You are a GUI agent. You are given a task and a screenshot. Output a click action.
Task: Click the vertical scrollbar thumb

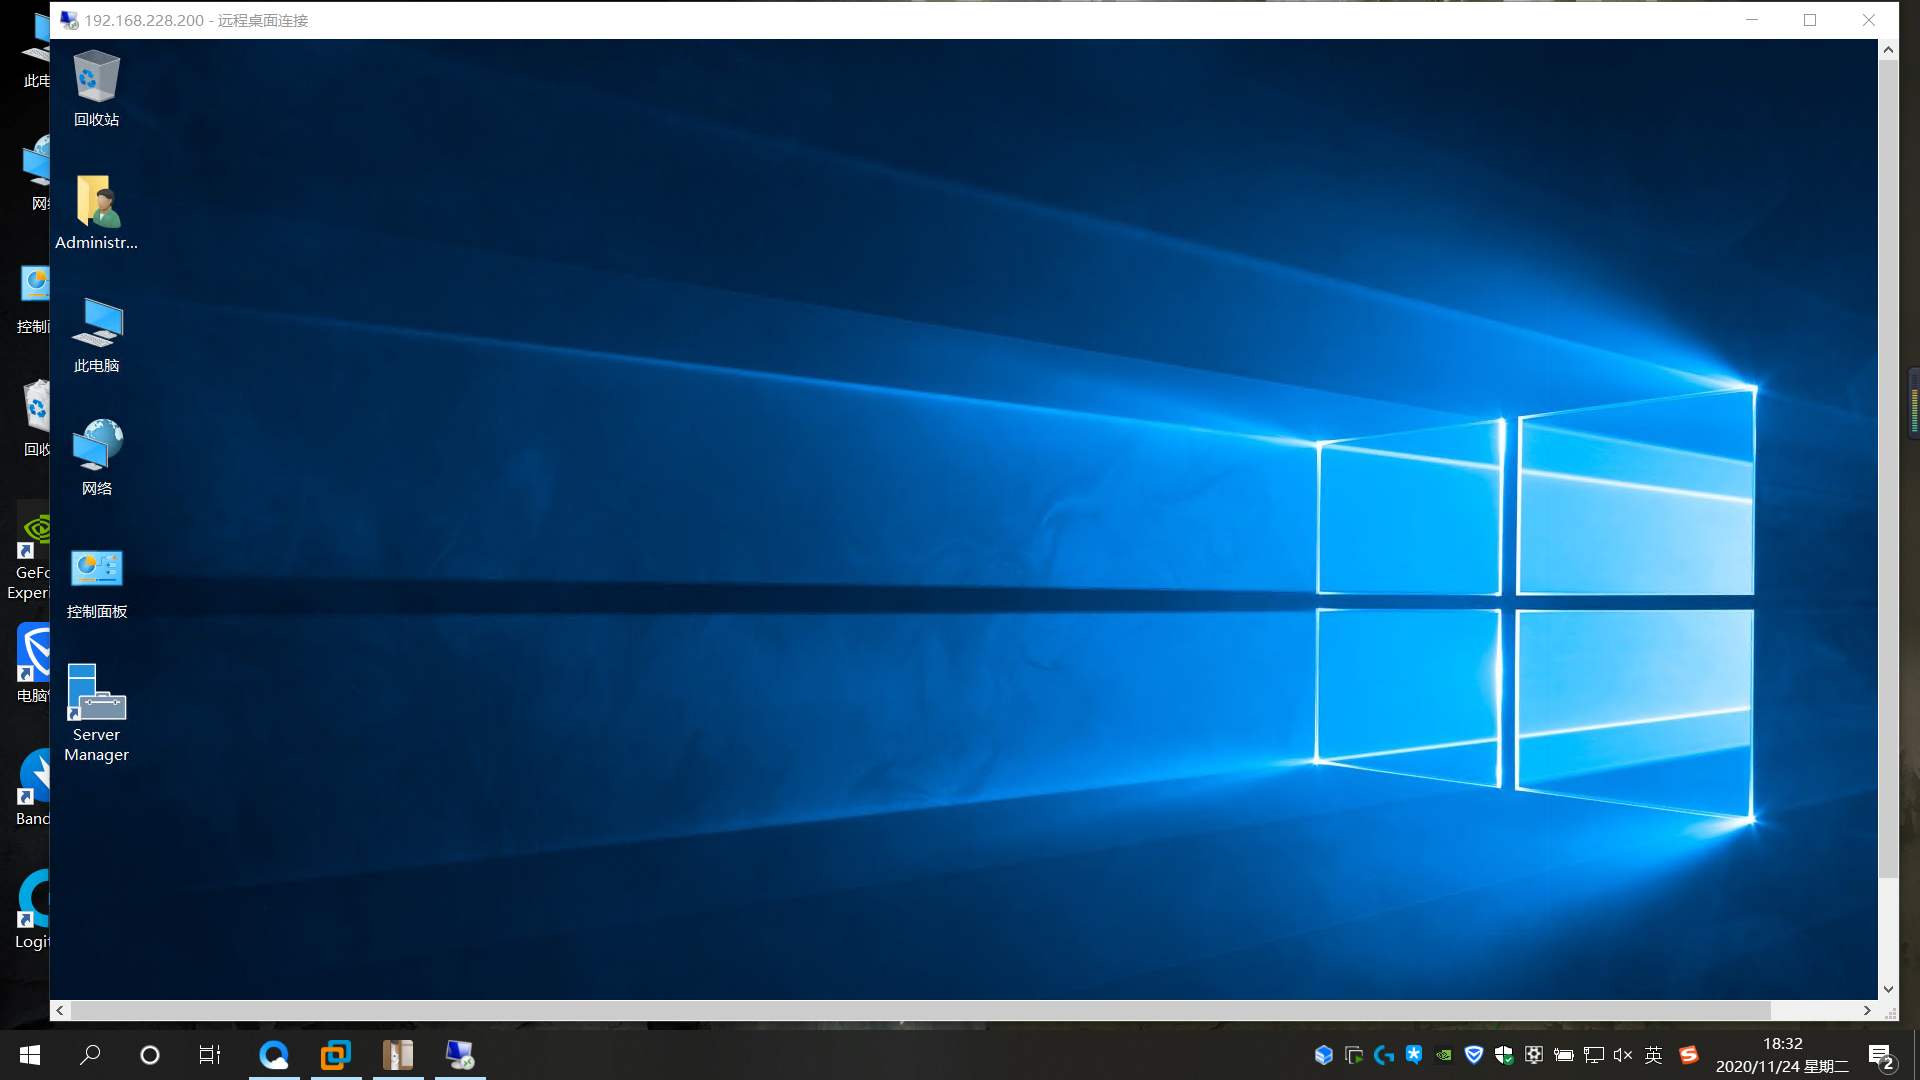coord(1888,469)
